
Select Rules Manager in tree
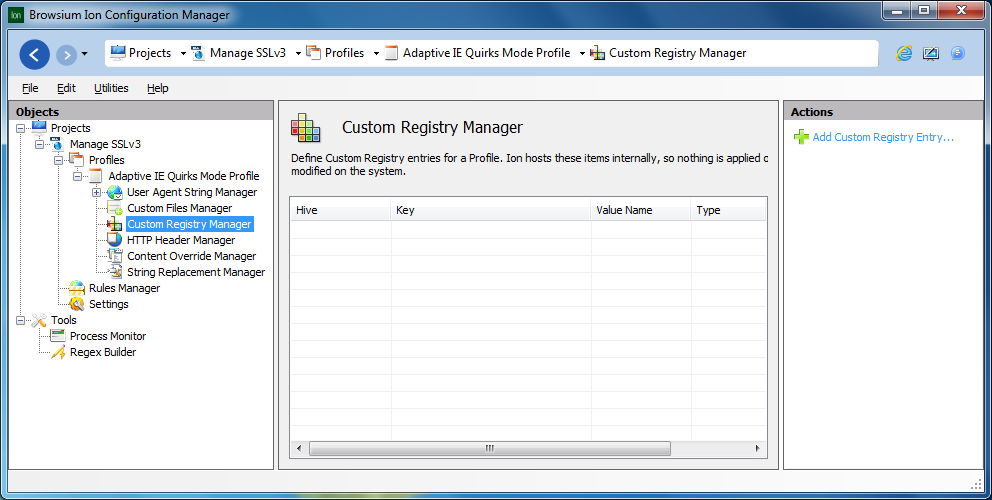click(x=125, y=288)
